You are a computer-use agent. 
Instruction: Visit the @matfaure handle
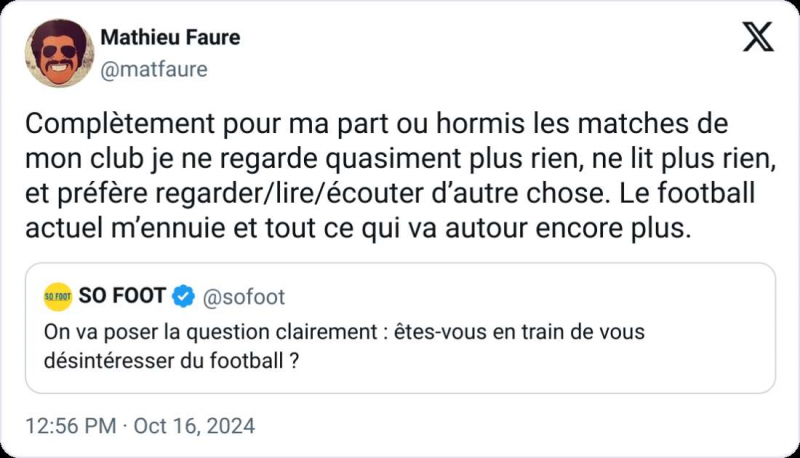(x=154, y=68)
